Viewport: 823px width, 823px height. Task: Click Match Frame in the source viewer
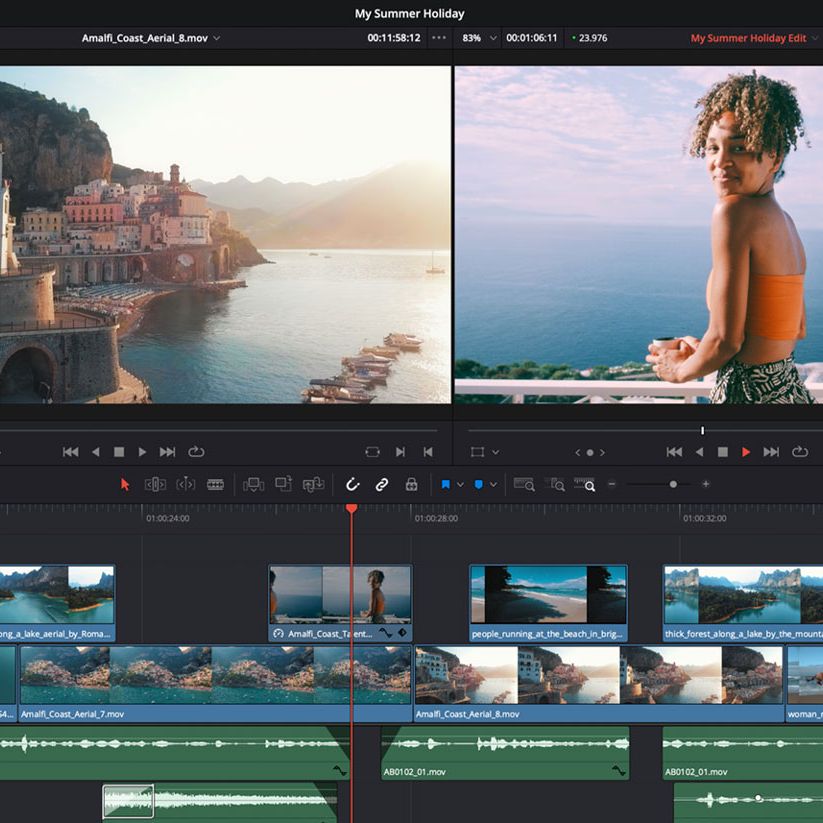[372, 452]
